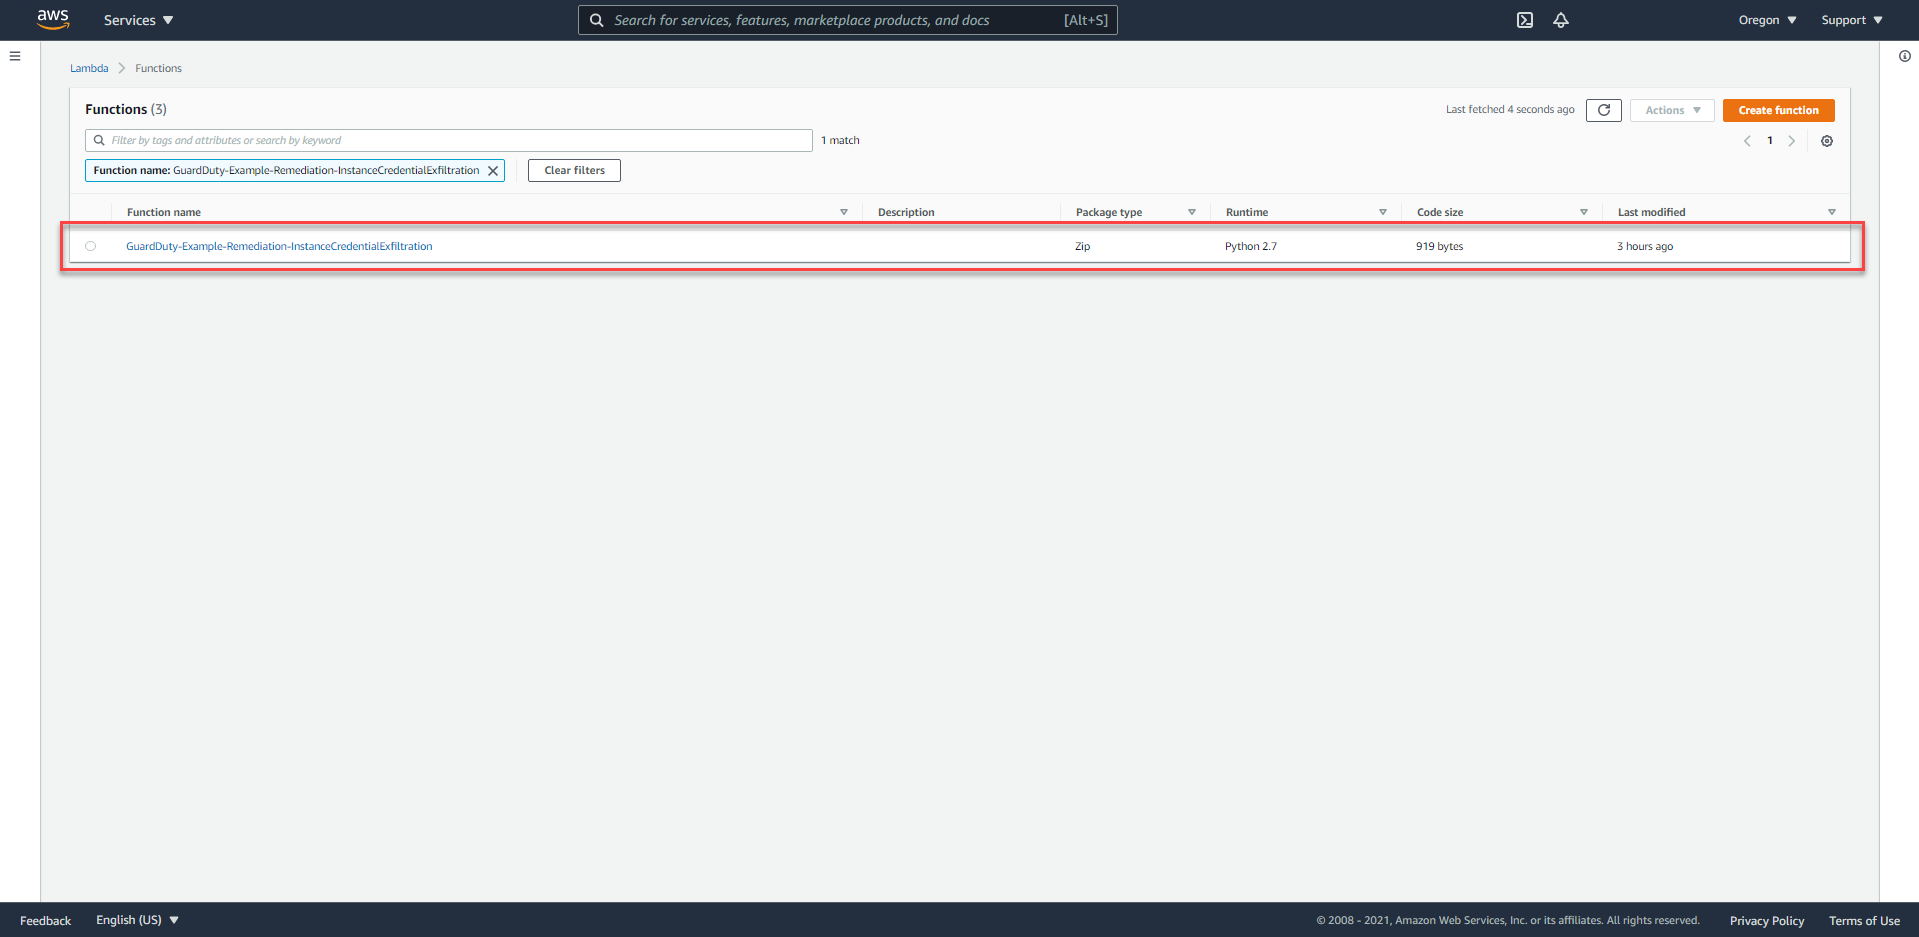Image resolution: width=1919 pixels, height=937 pixels.
Task: Open the Terms of Use link
Action: coord(1864,921)
